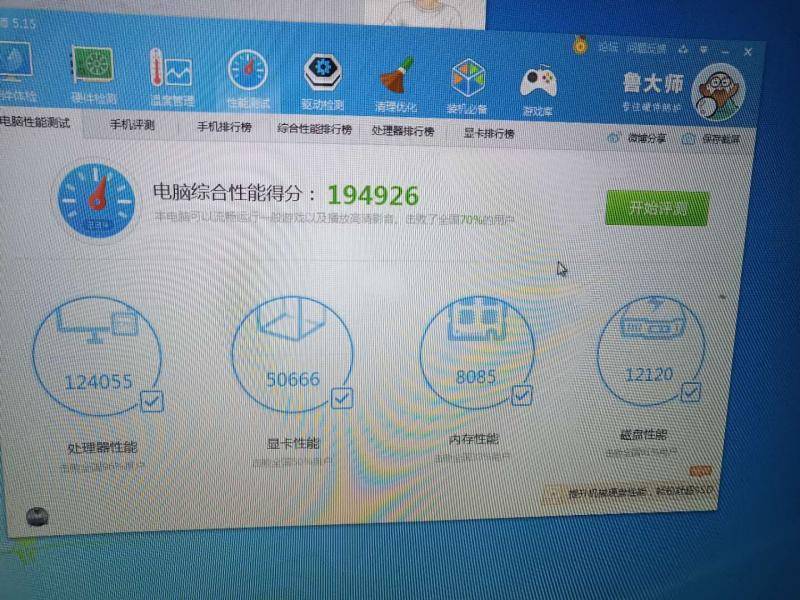
Task: Click the processor score 124055
Action: point(98,382)
